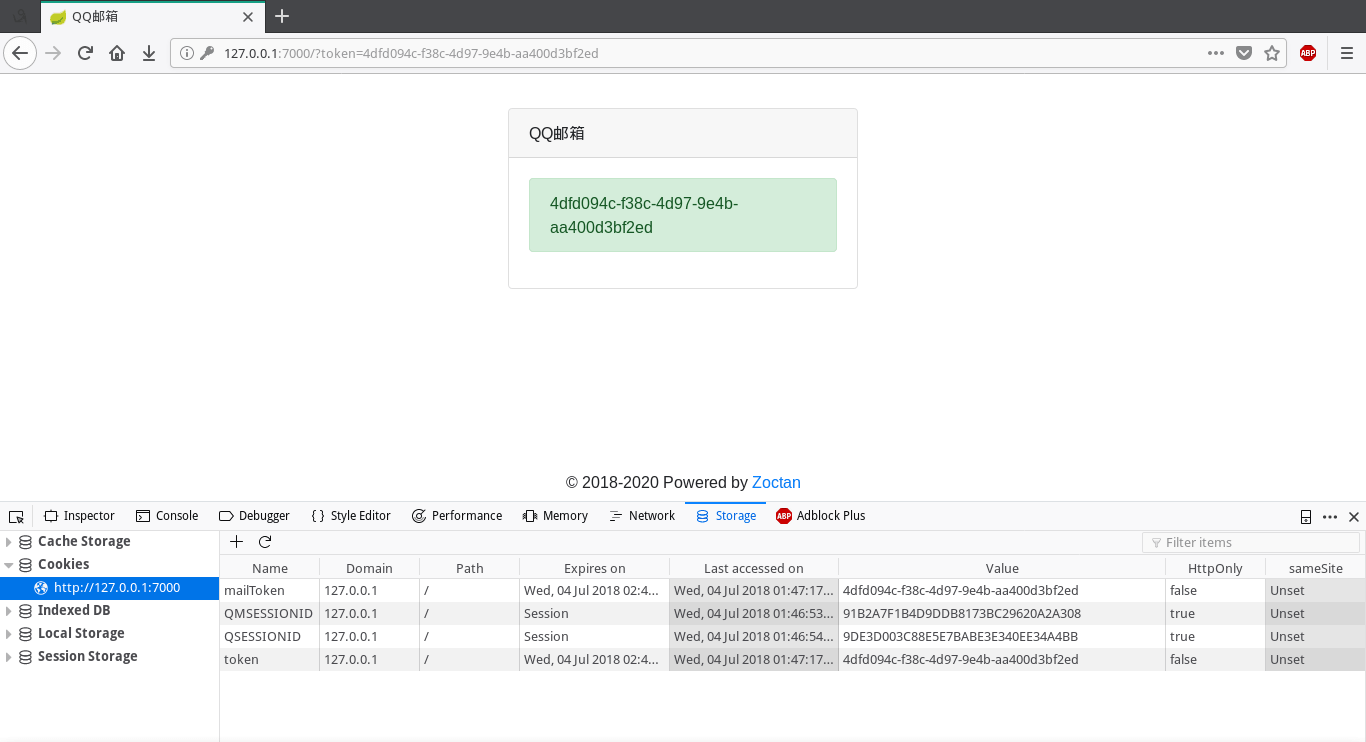This screenshot has width=1366, height=742.
Task: Go to the browser home page icon
Action: coord(117,53)
